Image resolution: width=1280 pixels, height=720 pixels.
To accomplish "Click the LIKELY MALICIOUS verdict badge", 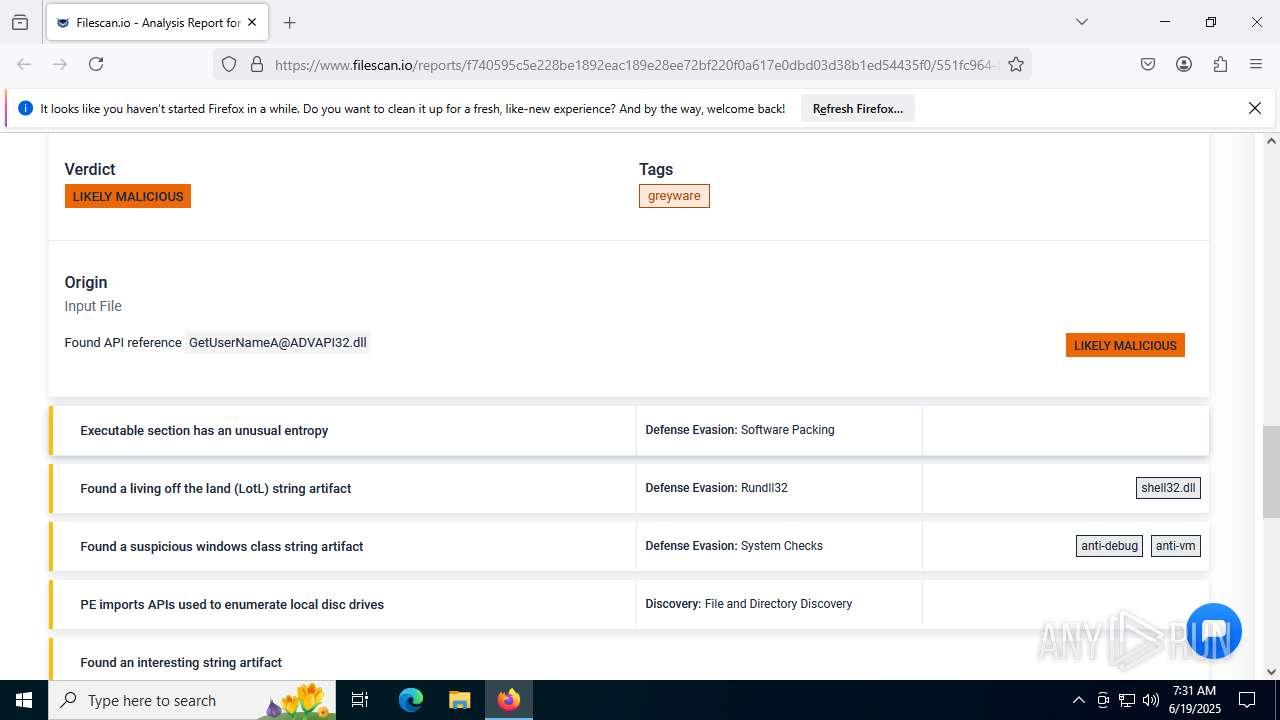I will coord(128,196).
